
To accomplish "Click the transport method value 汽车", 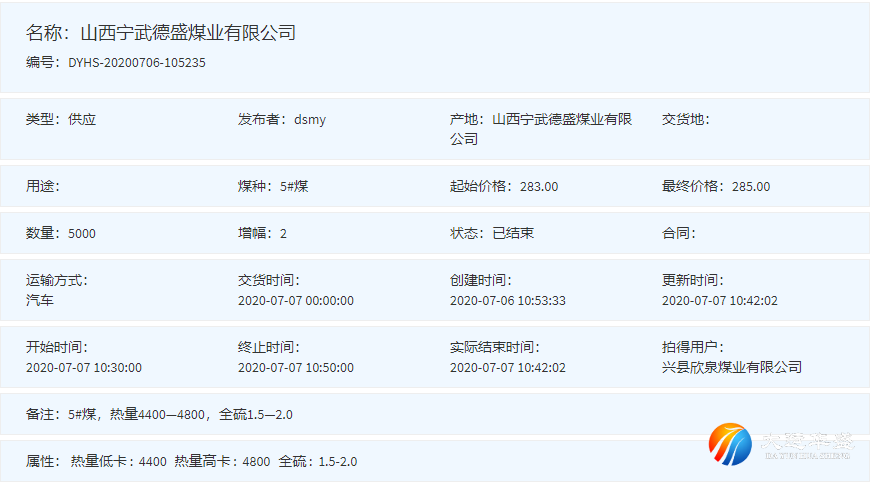I will (x=40, y=300).
